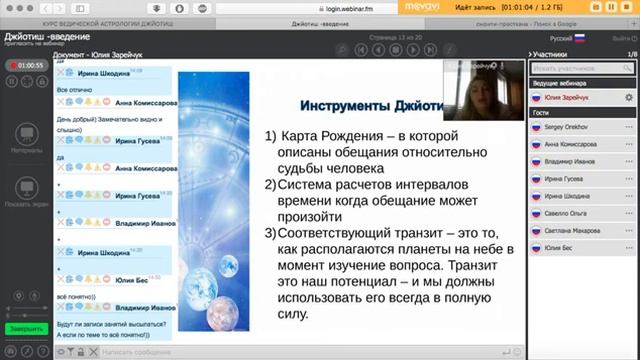Screen dimensions: 640x360
Task: Switch to Поиск в Google browser tab
Action: click(526, 24)
